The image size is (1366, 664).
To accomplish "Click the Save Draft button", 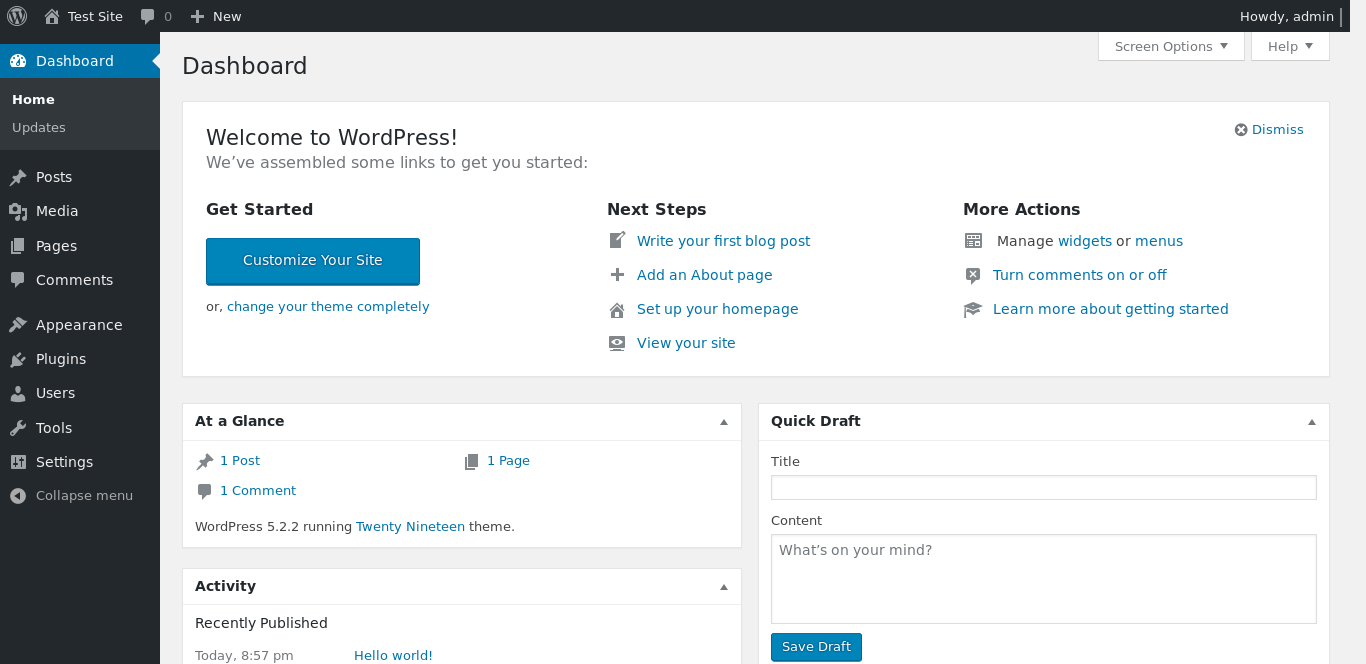I will (x=816, y=647).
